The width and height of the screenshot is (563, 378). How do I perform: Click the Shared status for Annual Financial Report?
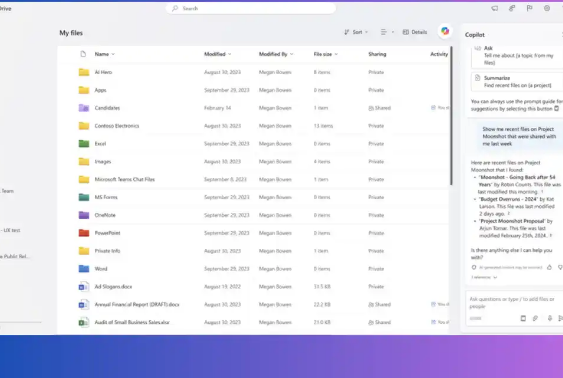pyautogui.click(x=379, y=304)
